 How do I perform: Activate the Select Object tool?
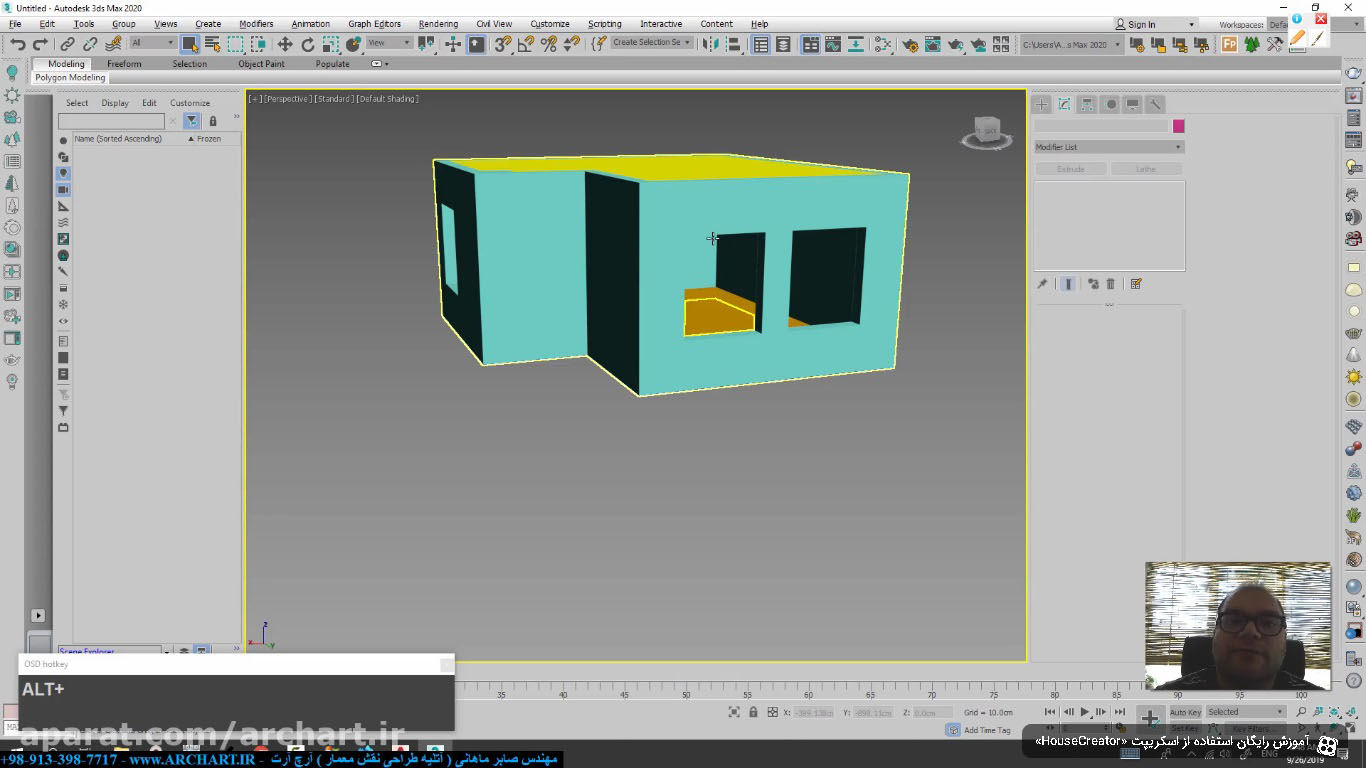pos(189,44)
